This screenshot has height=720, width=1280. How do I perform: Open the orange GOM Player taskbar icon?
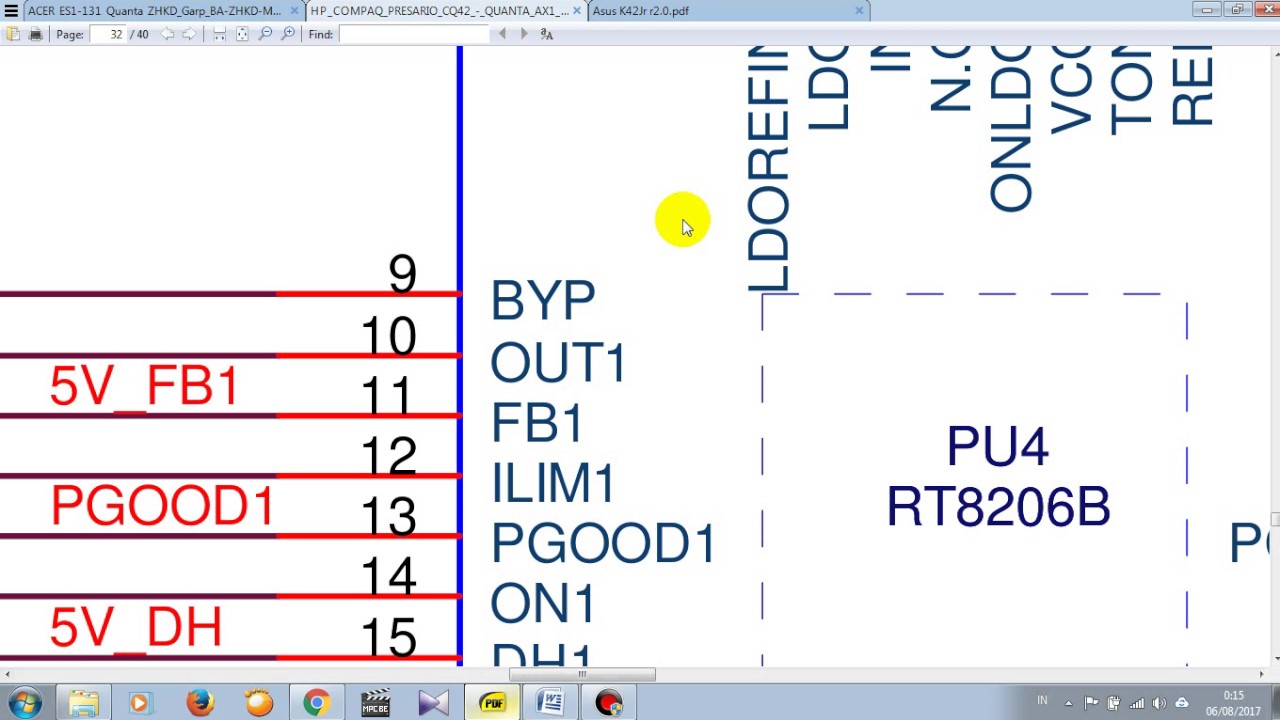pos(258,703)
